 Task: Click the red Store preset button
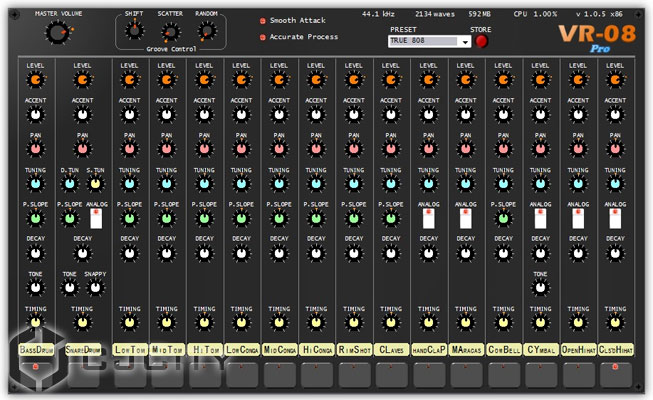point(482,42)
